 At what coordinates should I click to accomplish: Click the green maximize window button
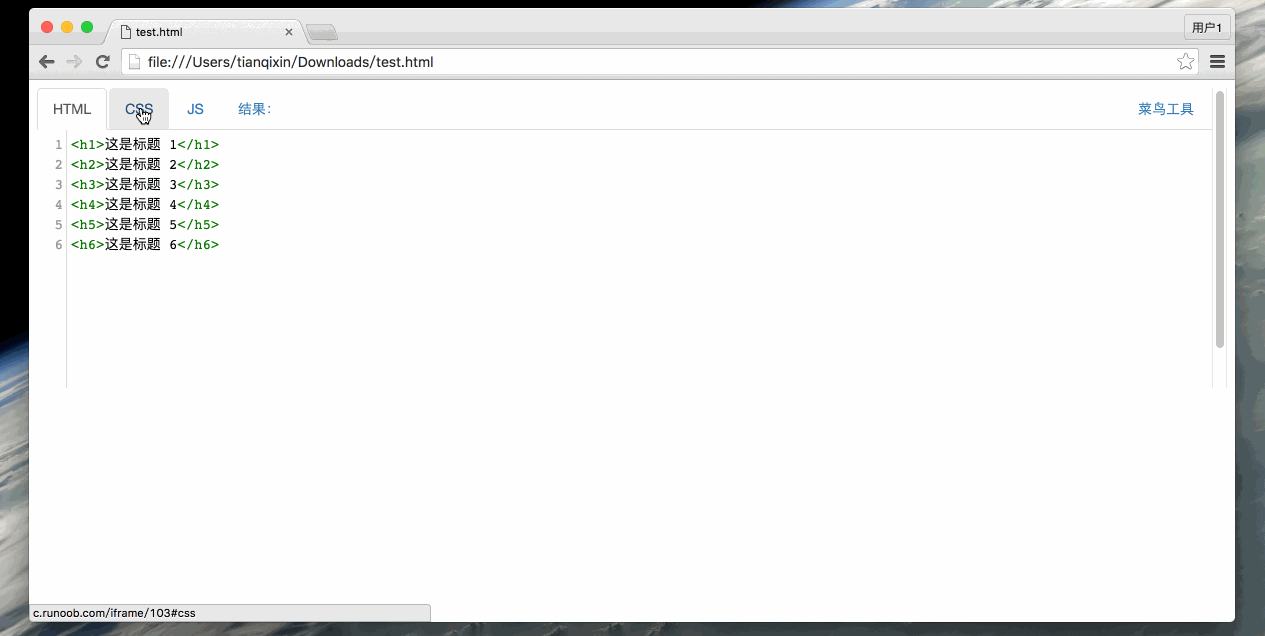click(x=87, y=27)
